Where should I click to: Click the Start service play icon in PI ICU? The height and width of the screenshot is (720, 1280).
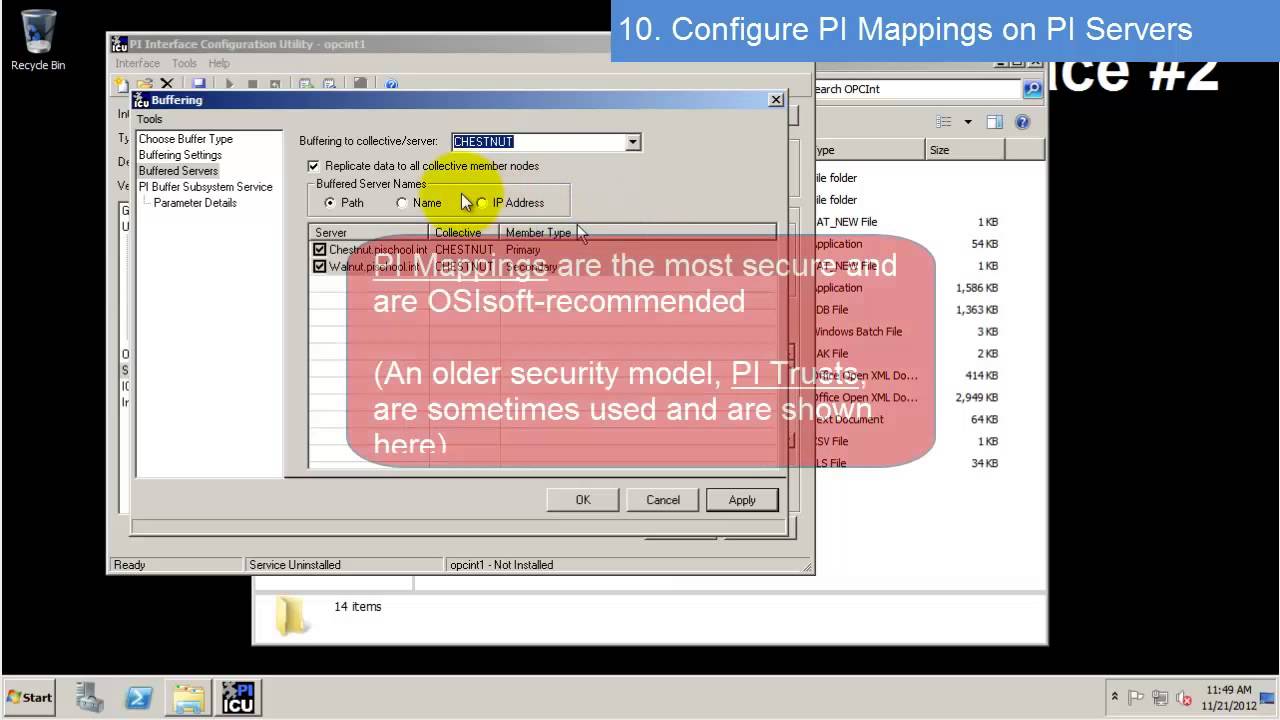click(229, 85)
